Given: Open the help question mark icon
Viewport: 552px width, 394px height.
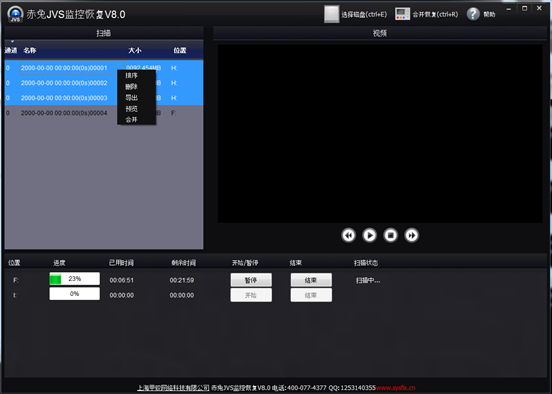Looking at the screenshot, I should 473,14.
